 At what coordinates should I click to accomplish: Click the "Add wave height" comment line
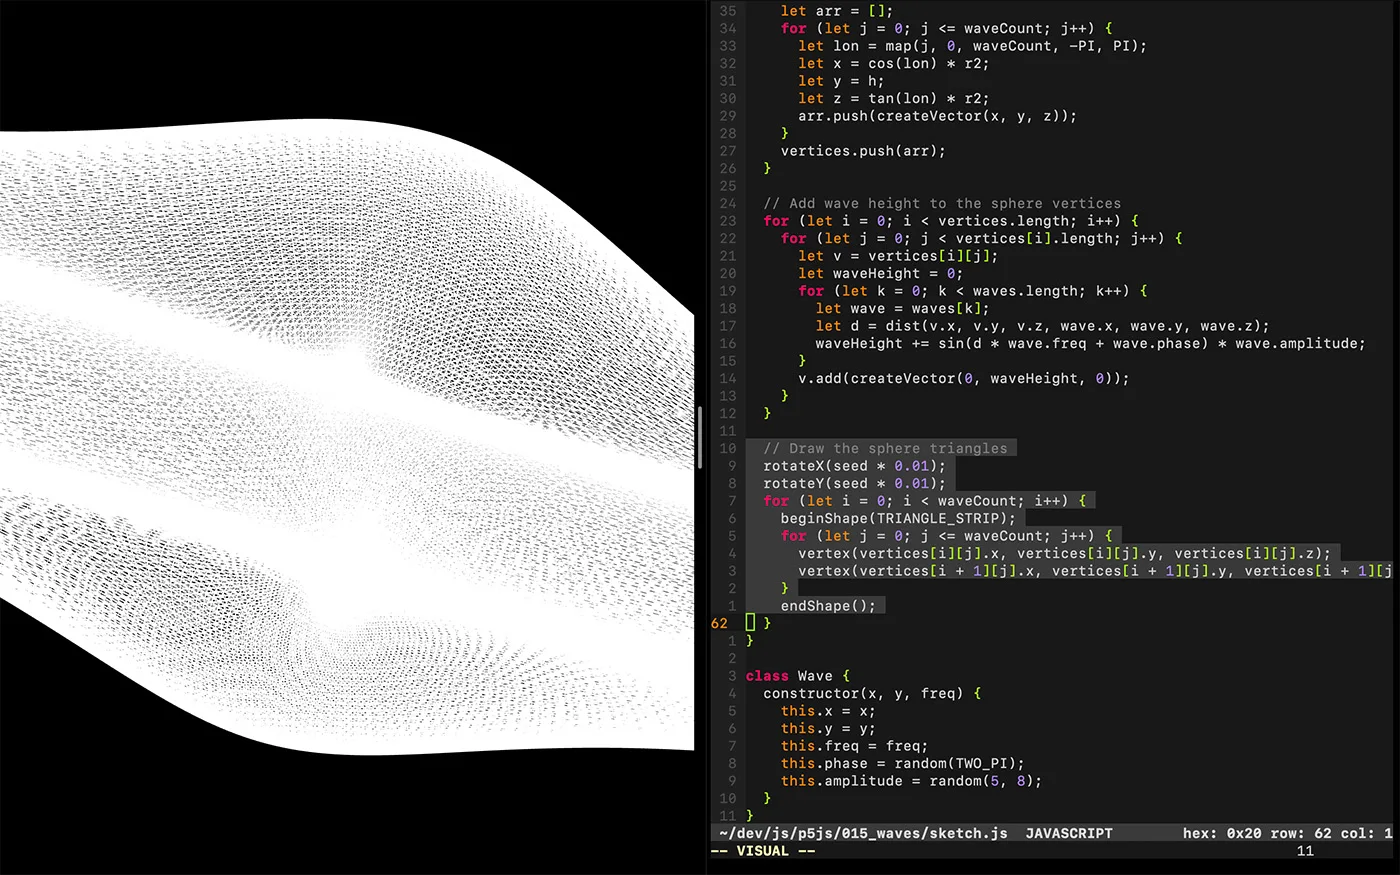pyautogui.click(x=941, y=203)
